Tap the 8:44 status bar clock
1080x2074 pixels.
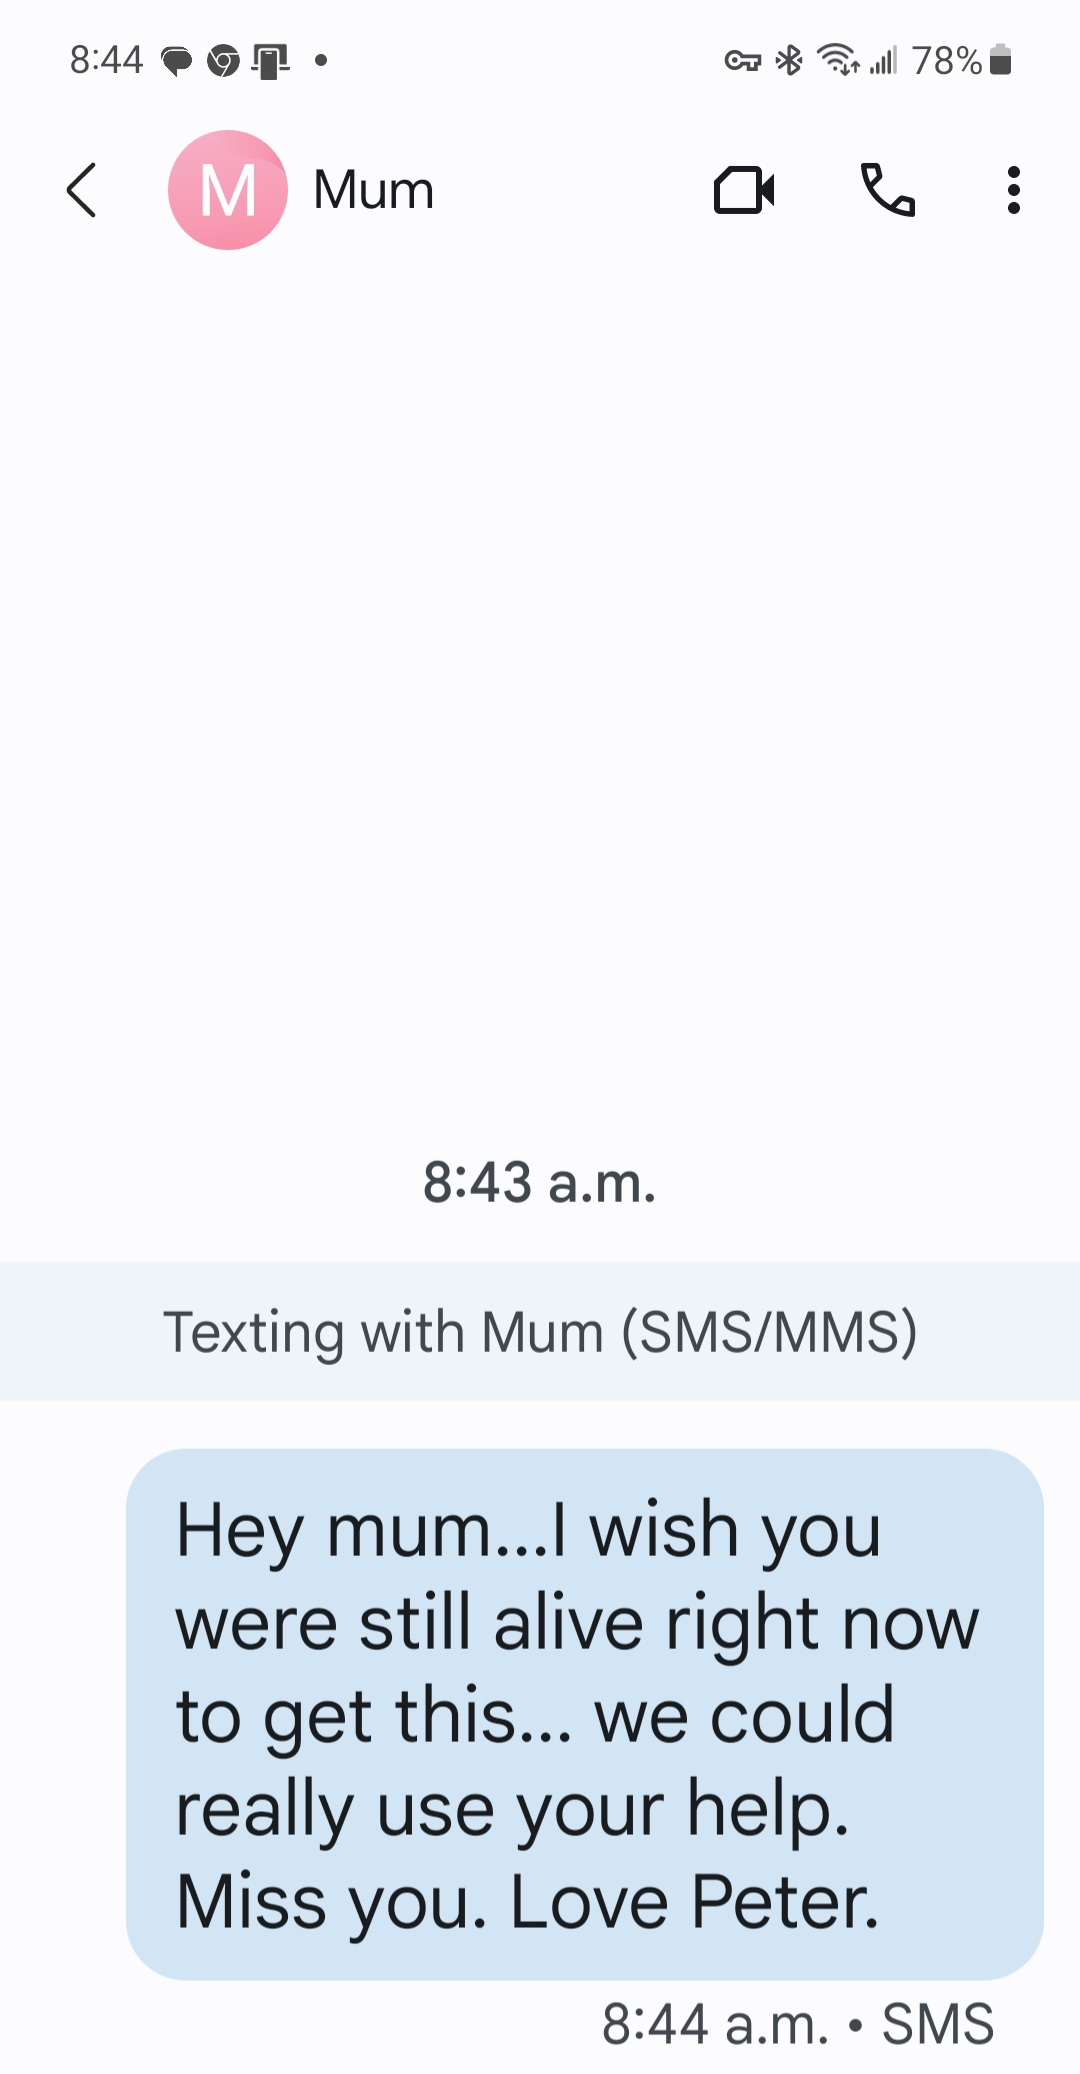coord(106,61)
